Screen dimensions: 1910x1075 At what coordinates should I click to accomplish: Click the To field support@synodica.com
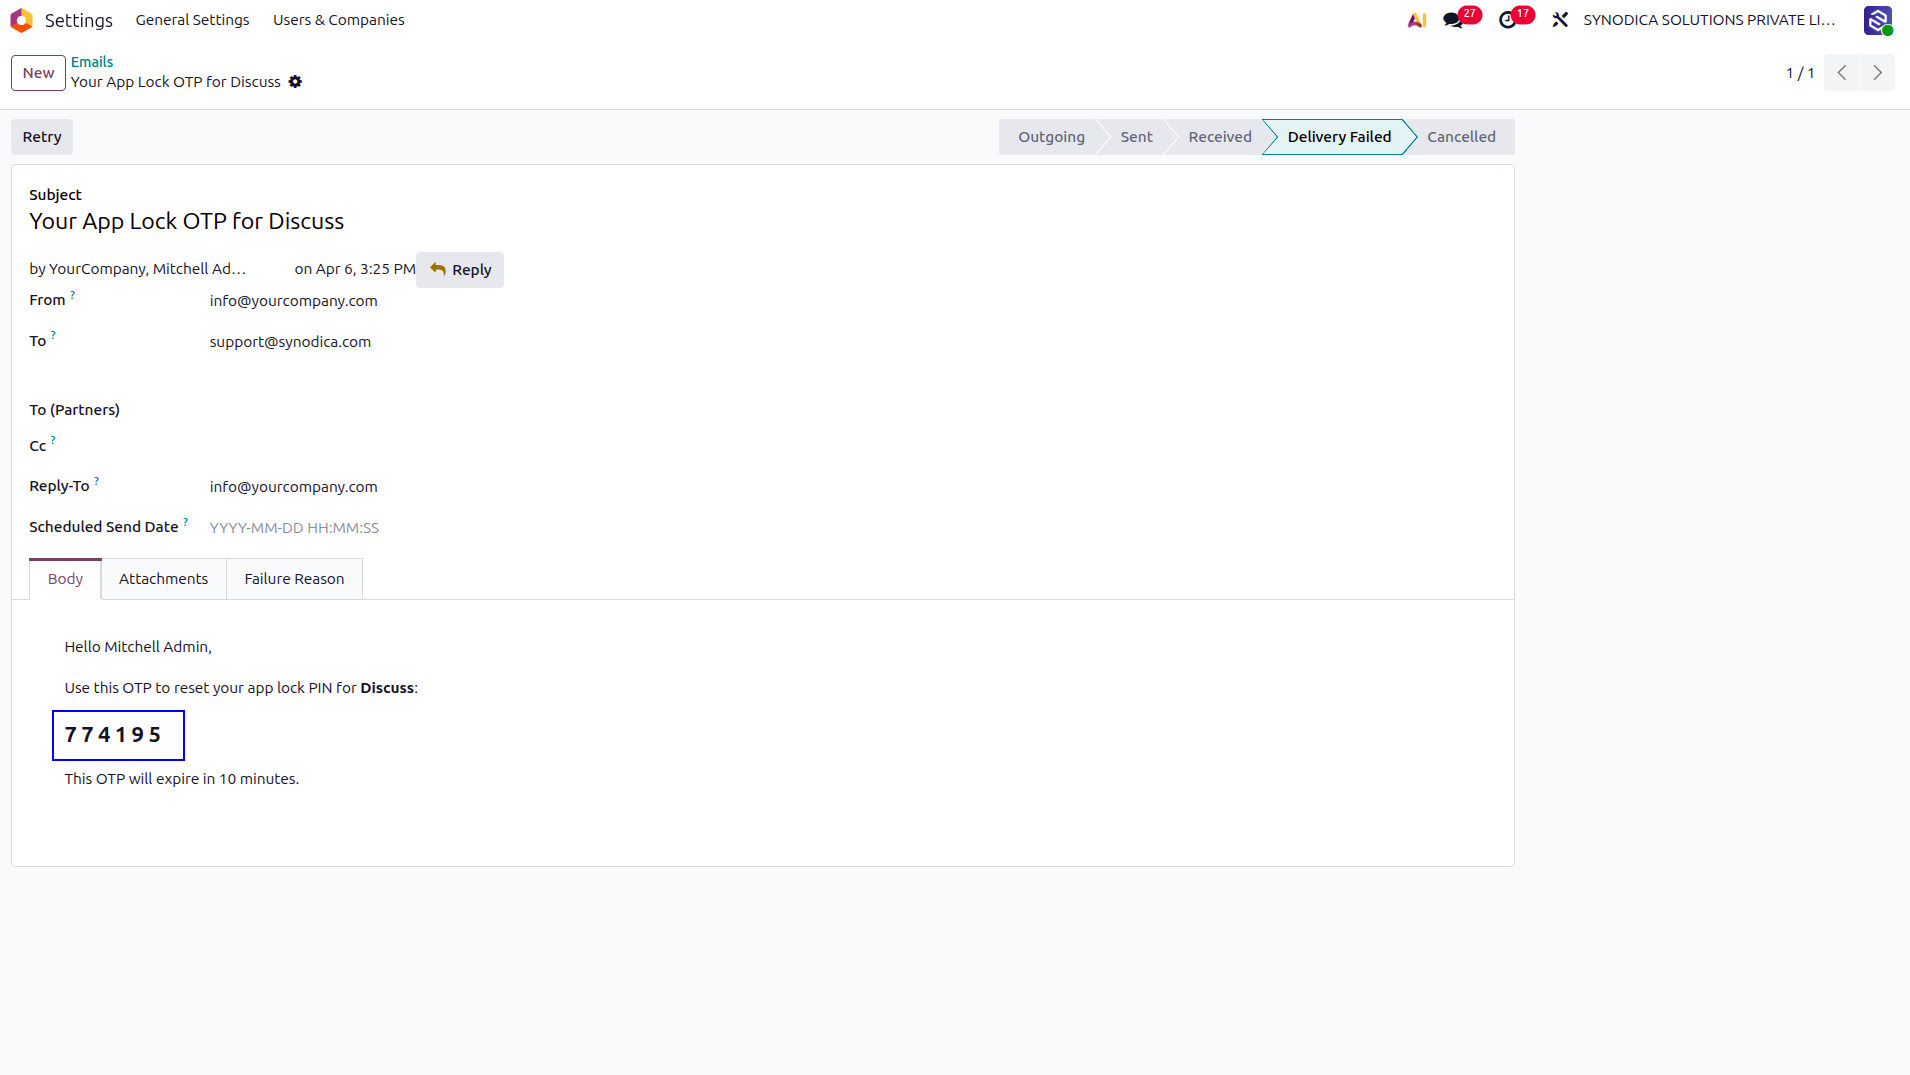point(290,342)
